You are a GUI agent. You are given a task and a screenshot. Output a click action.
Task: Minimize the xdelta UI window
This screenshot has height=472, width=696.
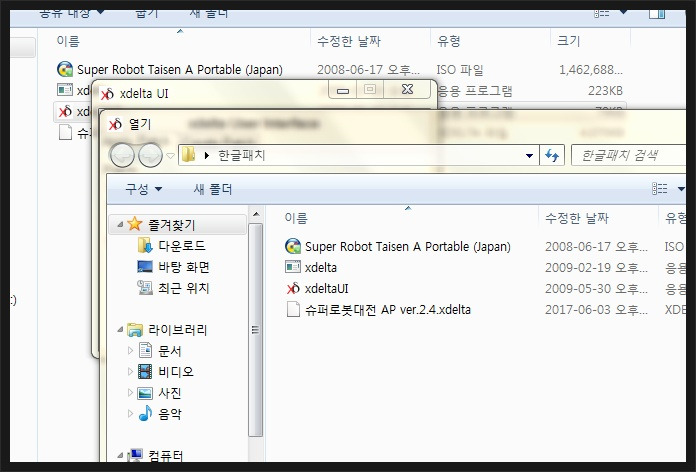tap(343, 90)
